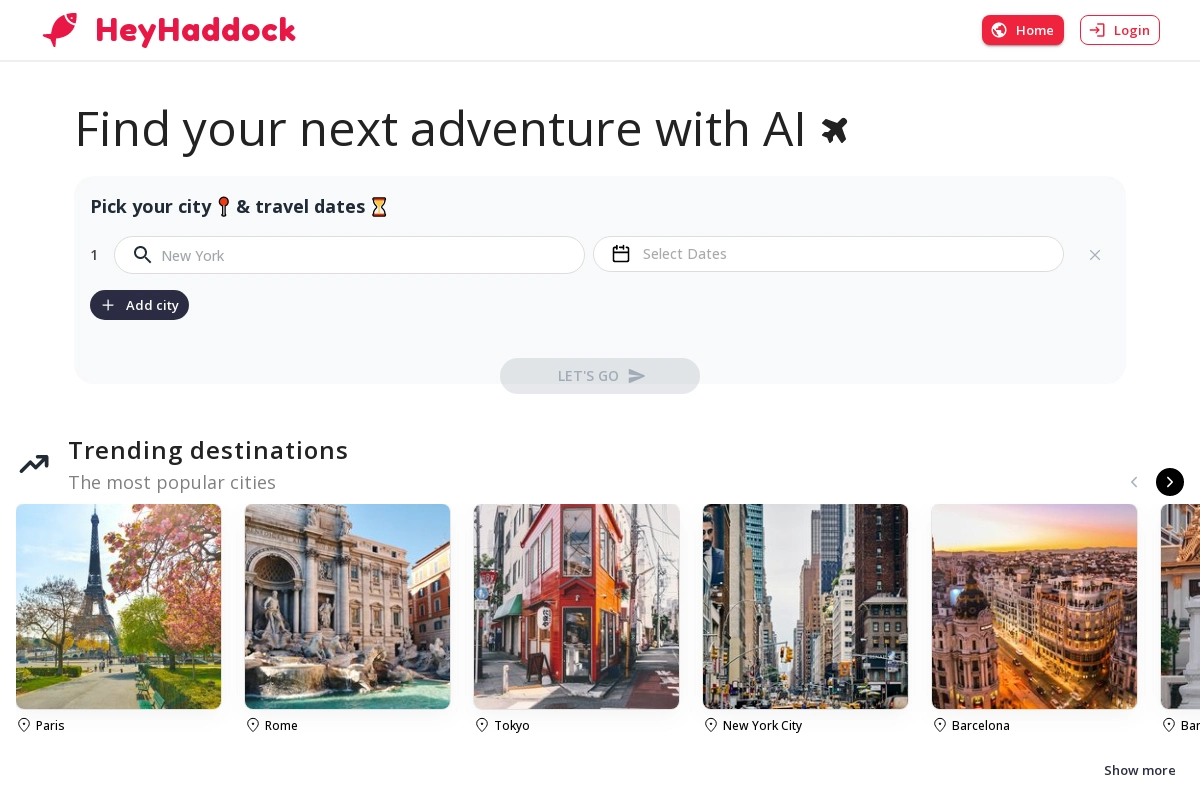Viewport: 1200px width, 800px height.
Task: Select the Paris Eiffel Tower thumbnail
Action: (x=118, y=606)
